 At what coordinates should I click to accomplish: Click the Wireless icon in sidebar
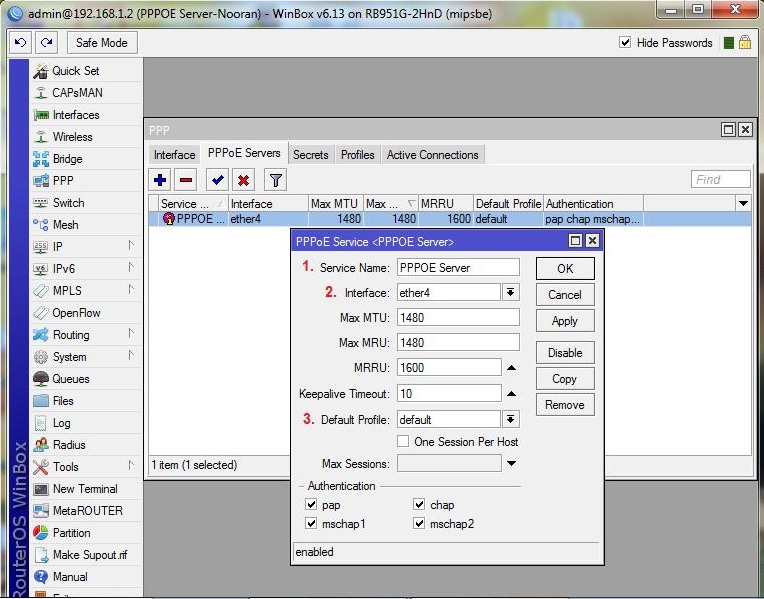[41, 137]
